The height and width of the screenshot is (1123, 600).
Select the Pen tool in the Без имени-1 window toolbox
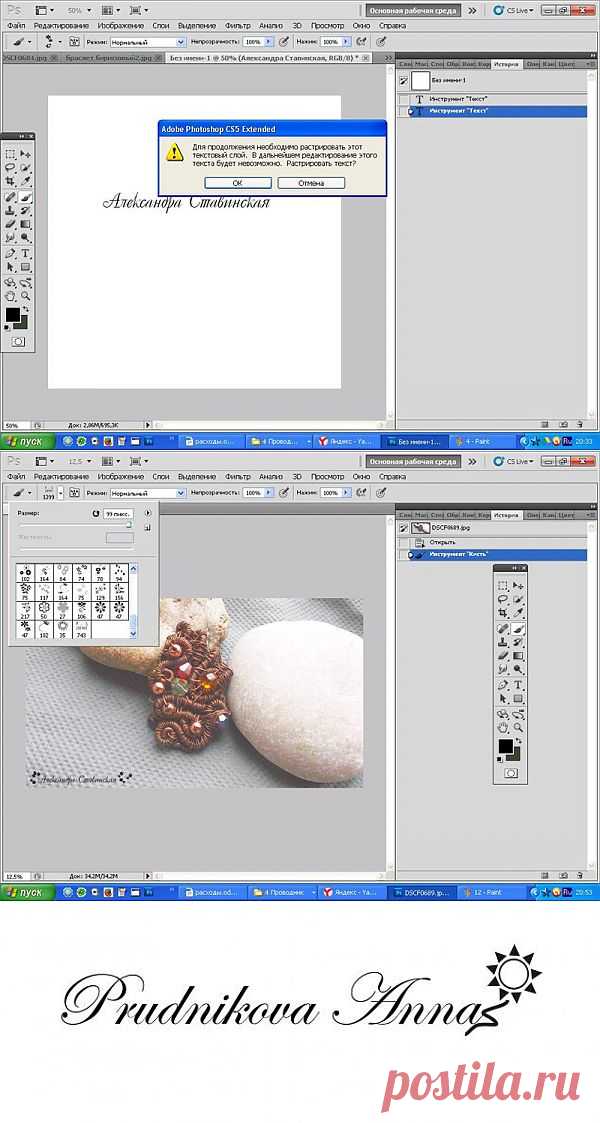click(x=11, y=254)
